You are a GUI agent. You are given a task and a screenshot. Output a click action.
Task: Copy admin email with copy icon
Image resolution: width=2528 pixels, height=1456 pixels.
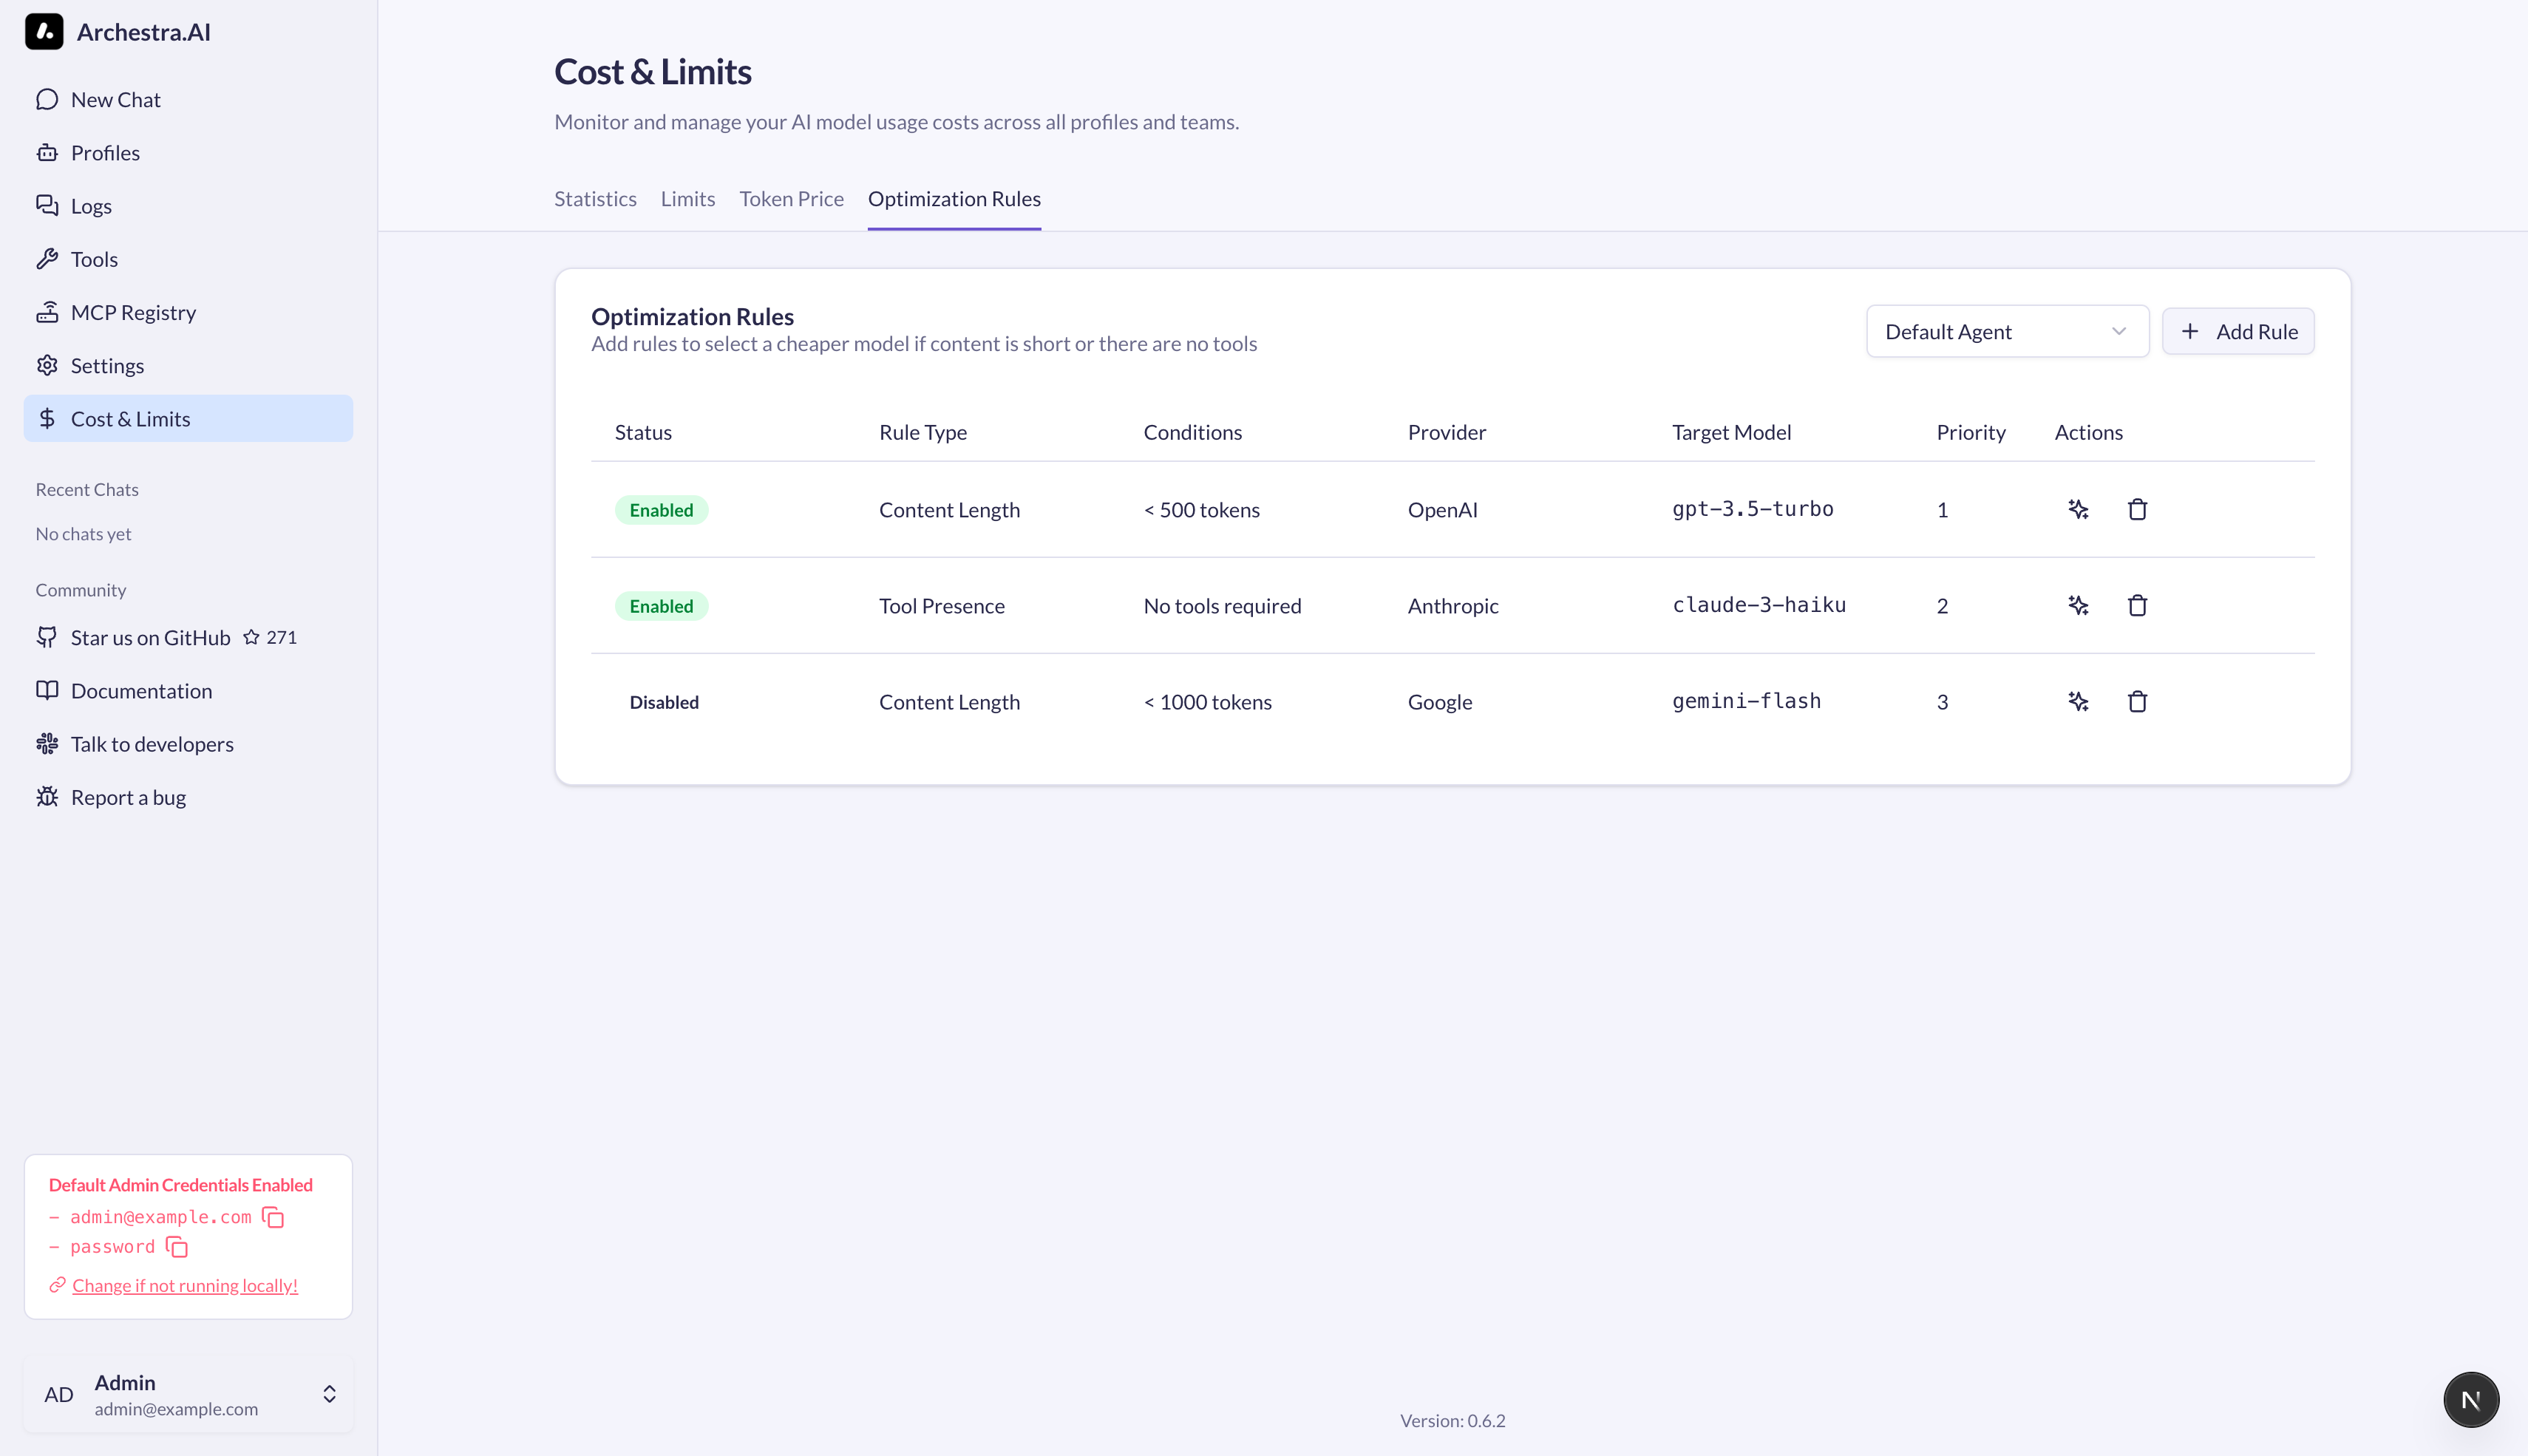pyautogui.click(x=273, y=1217)
